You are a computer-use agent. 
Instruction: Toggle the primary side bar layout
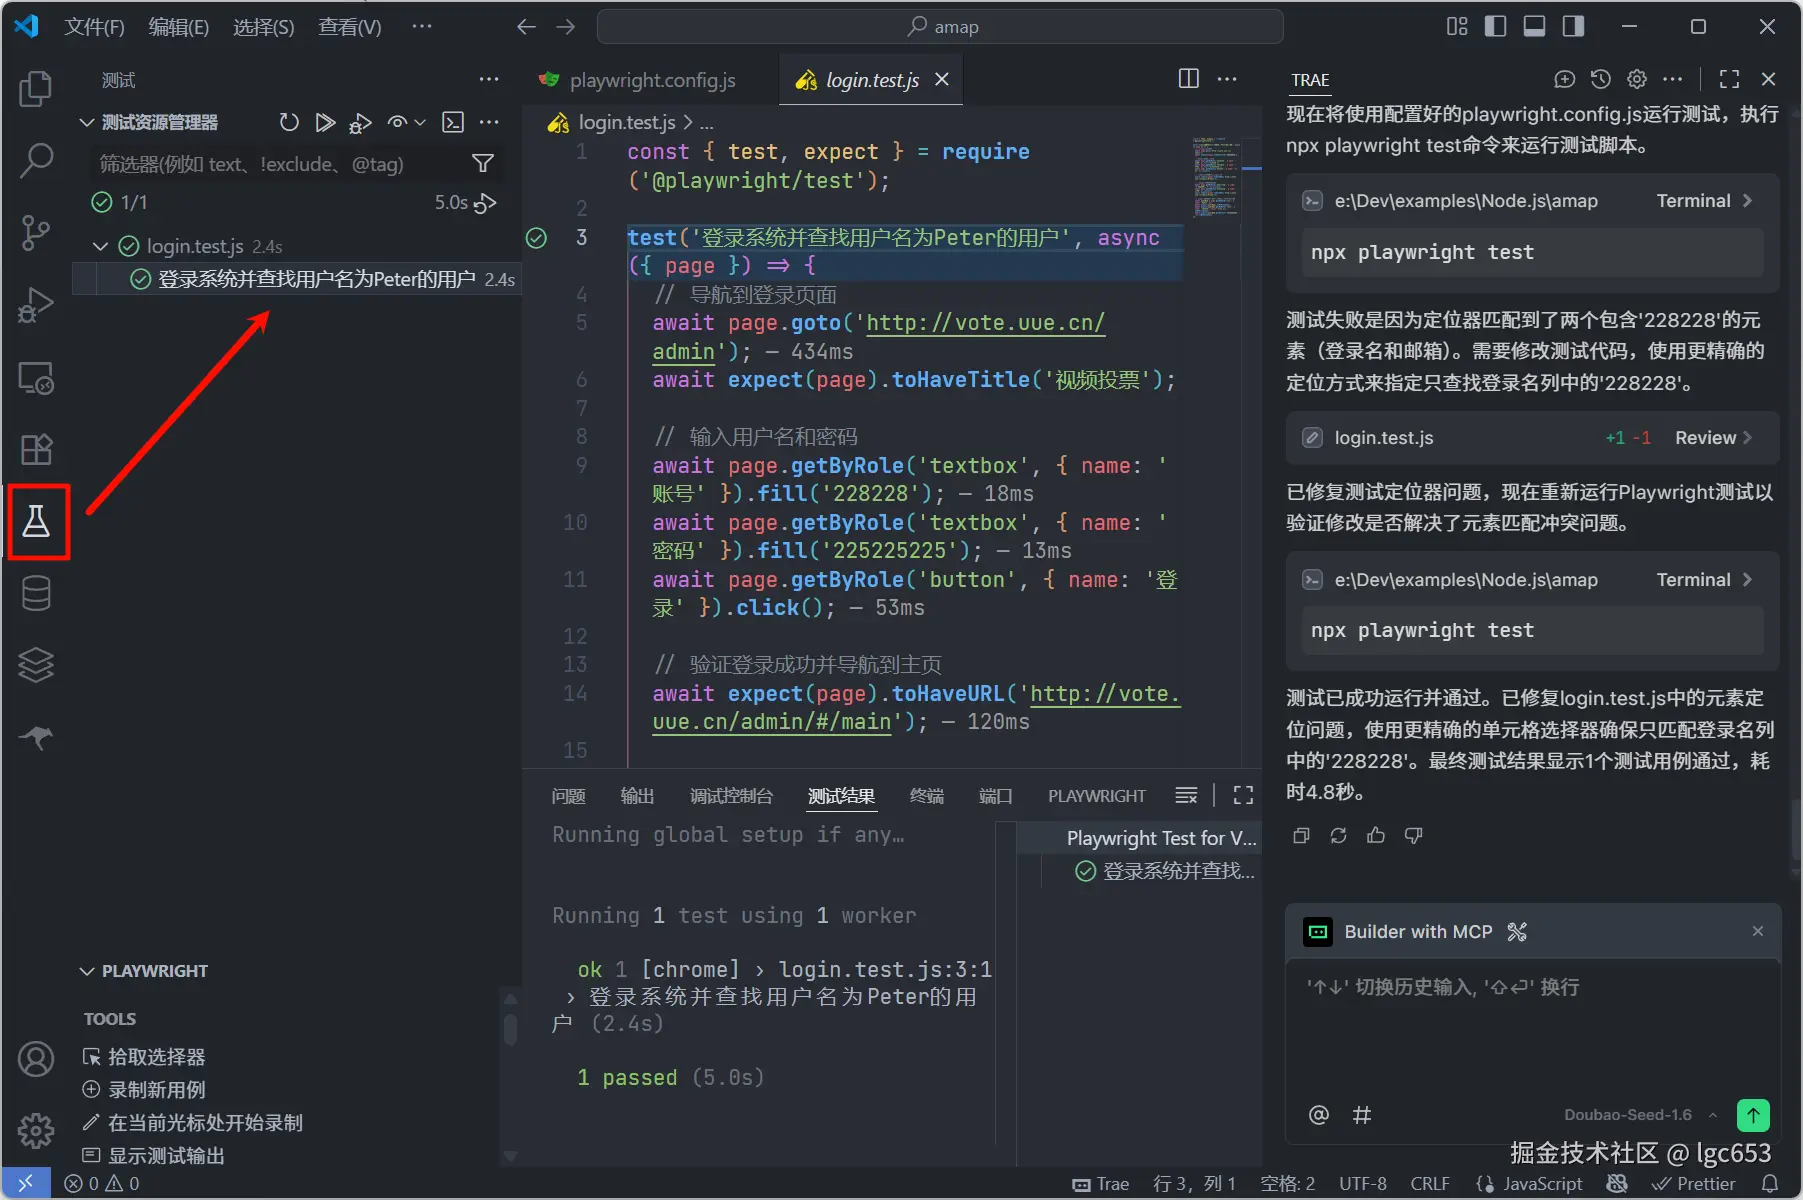click(x=1495, y=27)
